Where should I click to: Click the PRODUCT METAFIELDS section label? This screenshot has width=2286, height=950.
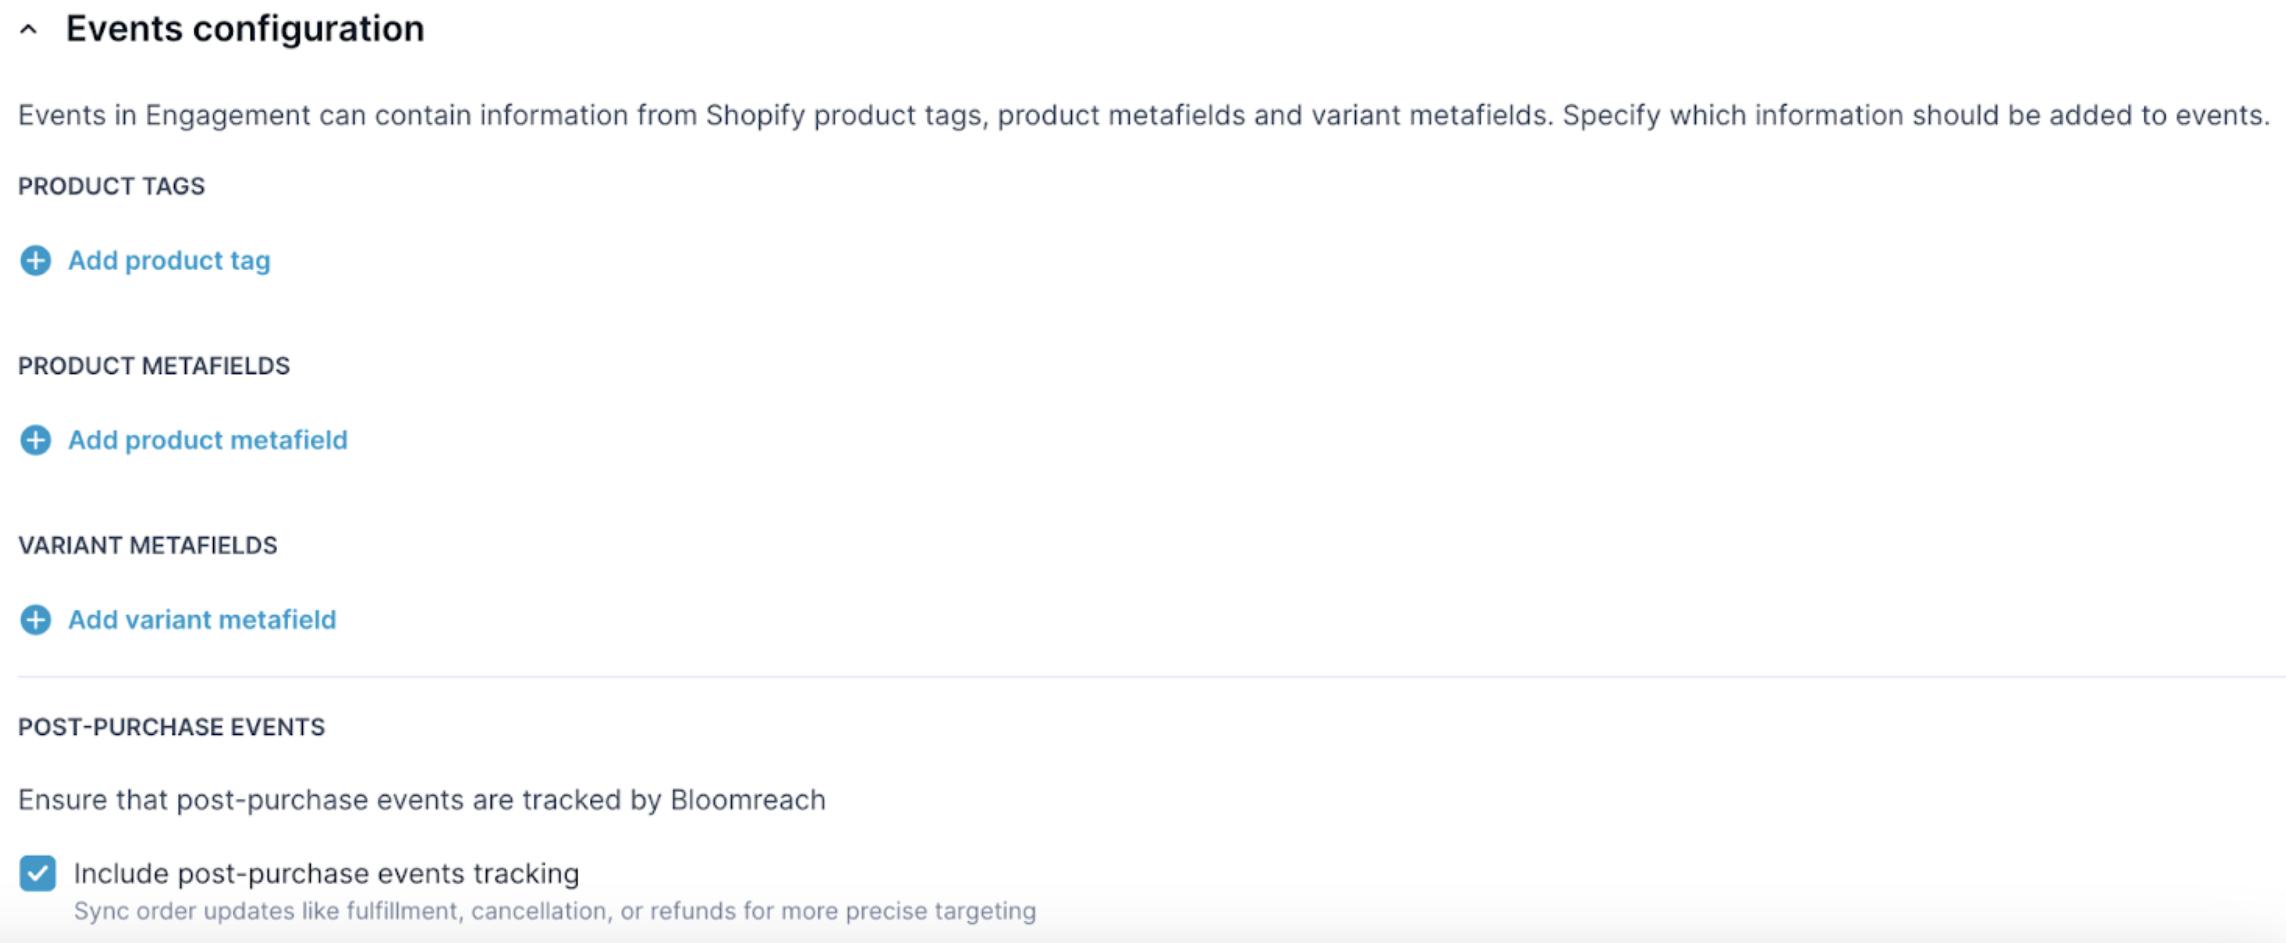(154, 366)
